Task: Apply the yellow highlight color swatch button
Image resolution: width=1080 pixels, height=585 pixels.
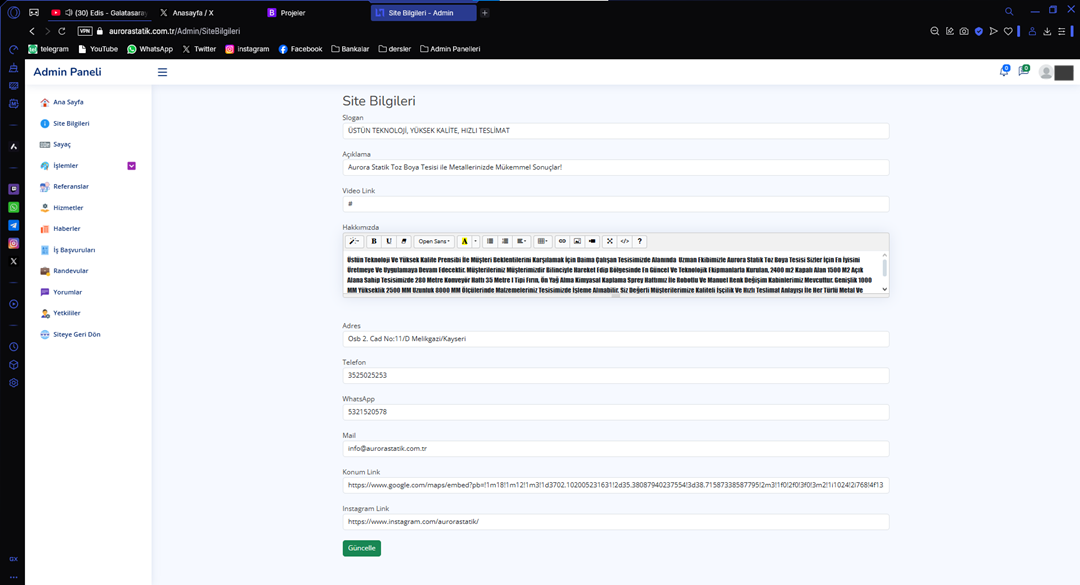Action: 464,241
